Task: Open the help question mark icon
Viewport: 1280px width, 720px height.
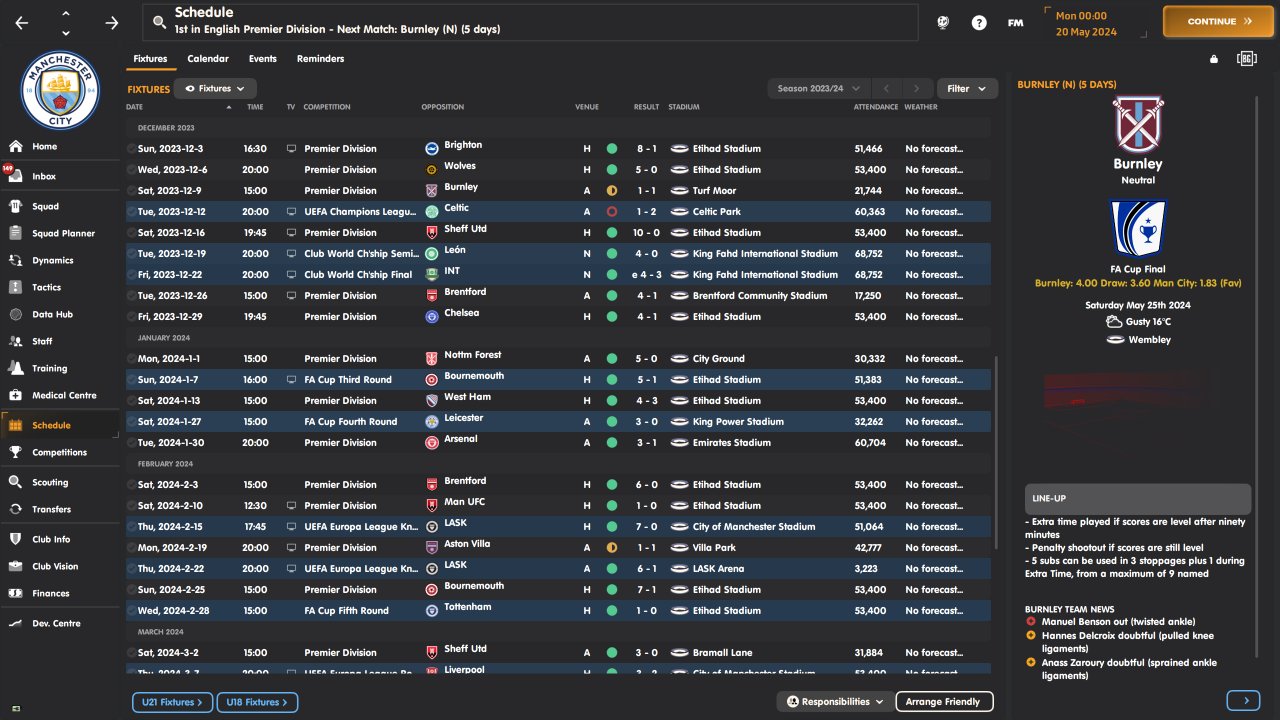Action: 979,22
